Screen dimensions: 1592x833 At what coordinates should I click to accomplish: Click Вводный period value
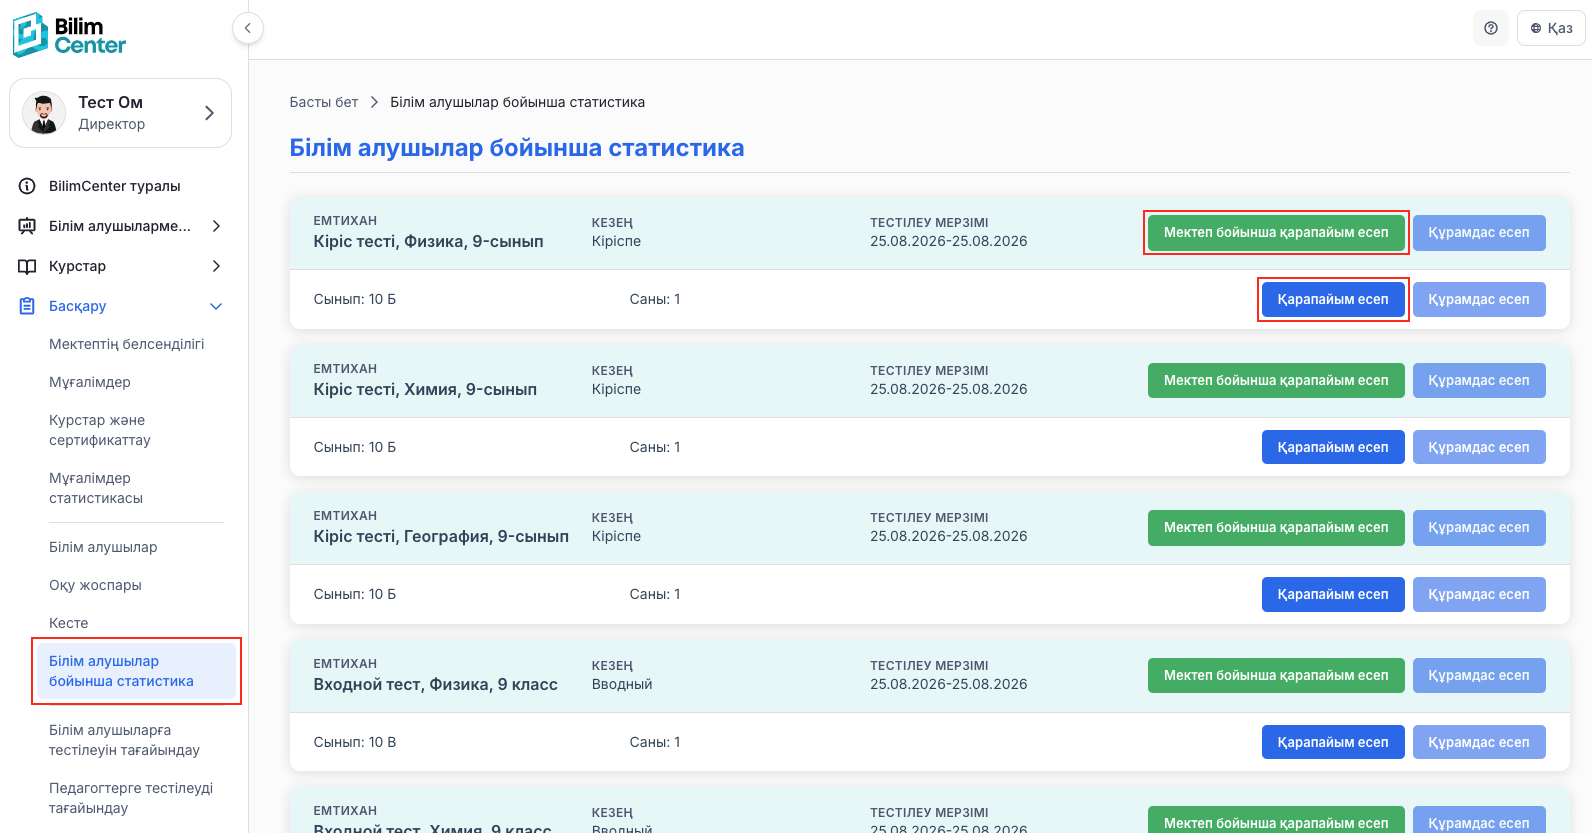[622, 685]
